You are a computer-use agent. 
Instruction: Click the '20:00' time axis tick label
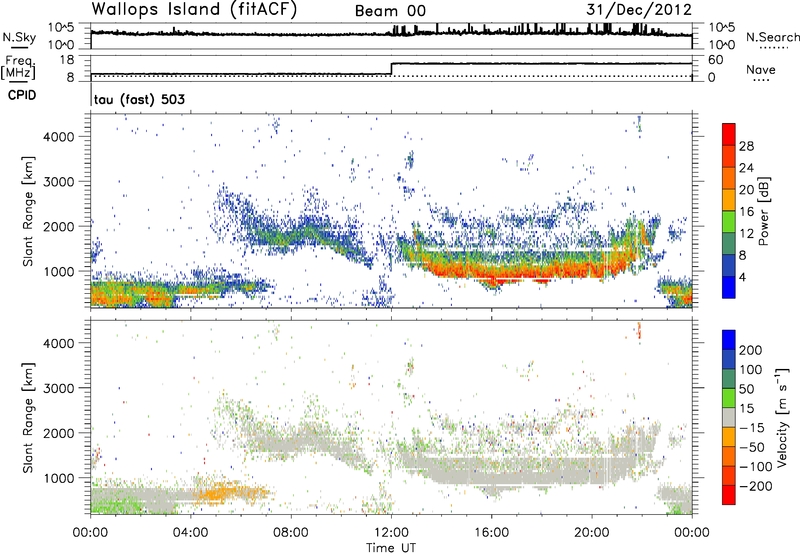592,533
